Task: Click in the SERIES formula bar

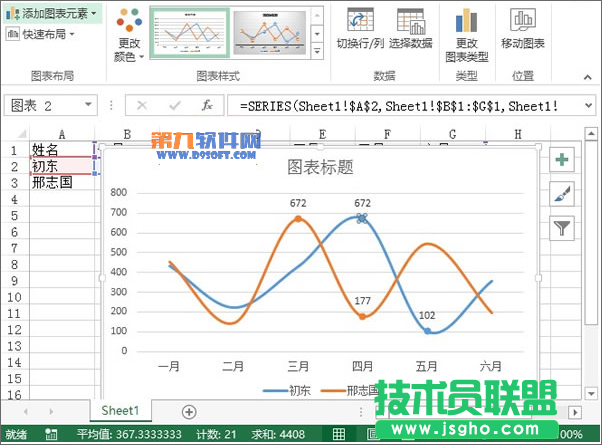Action: pos(403,106)
